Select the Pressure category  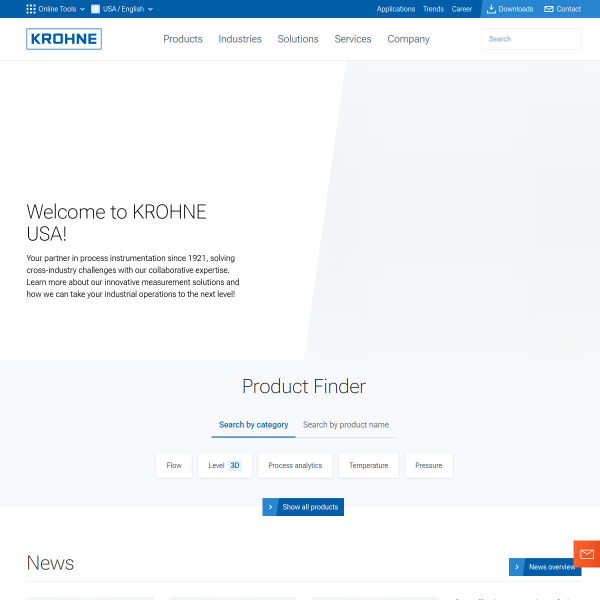[429, 466]
